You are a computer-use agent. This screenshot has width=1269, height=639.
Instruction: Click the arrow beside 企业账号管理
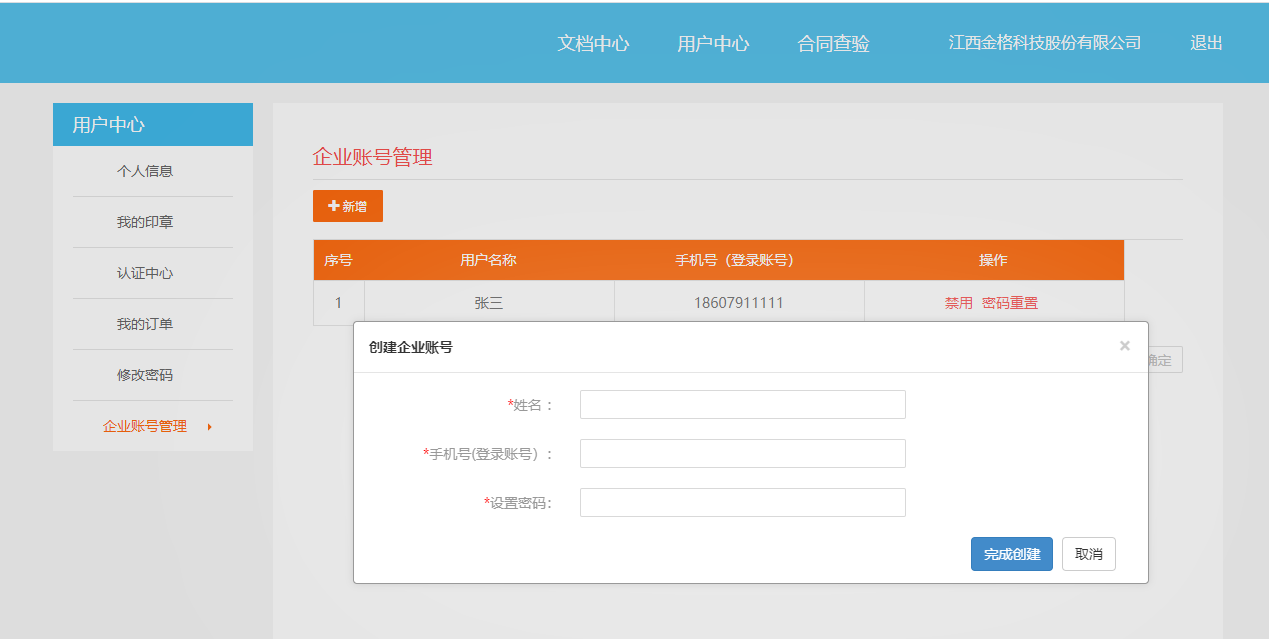(x=209, y=427)
